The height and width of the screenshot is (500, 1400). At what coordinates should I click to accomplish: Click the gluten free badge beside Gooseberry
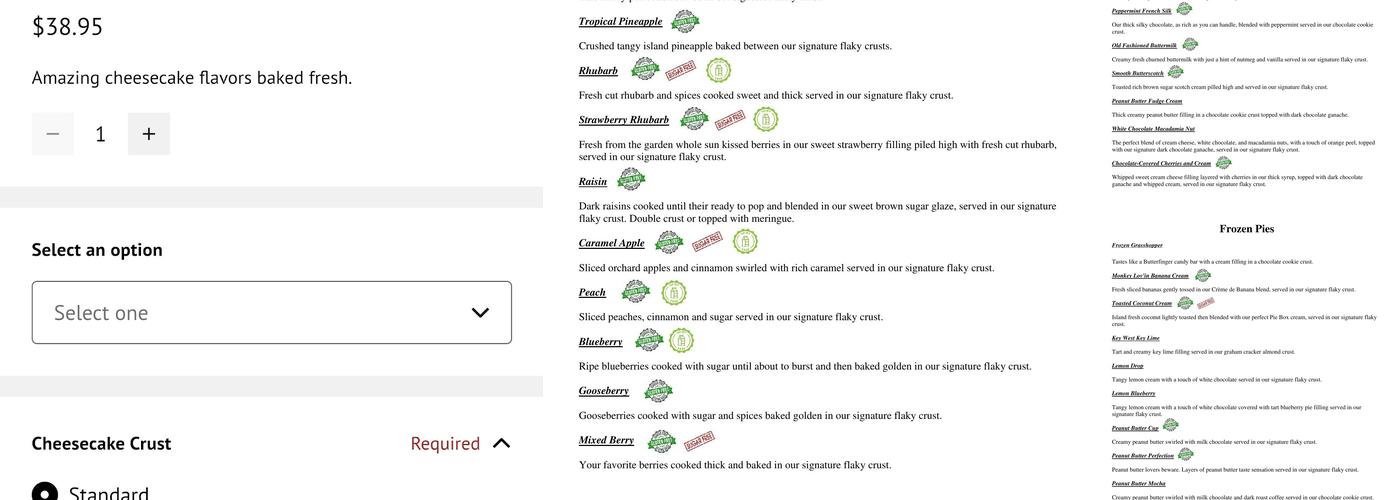click(x=658, y=391)
